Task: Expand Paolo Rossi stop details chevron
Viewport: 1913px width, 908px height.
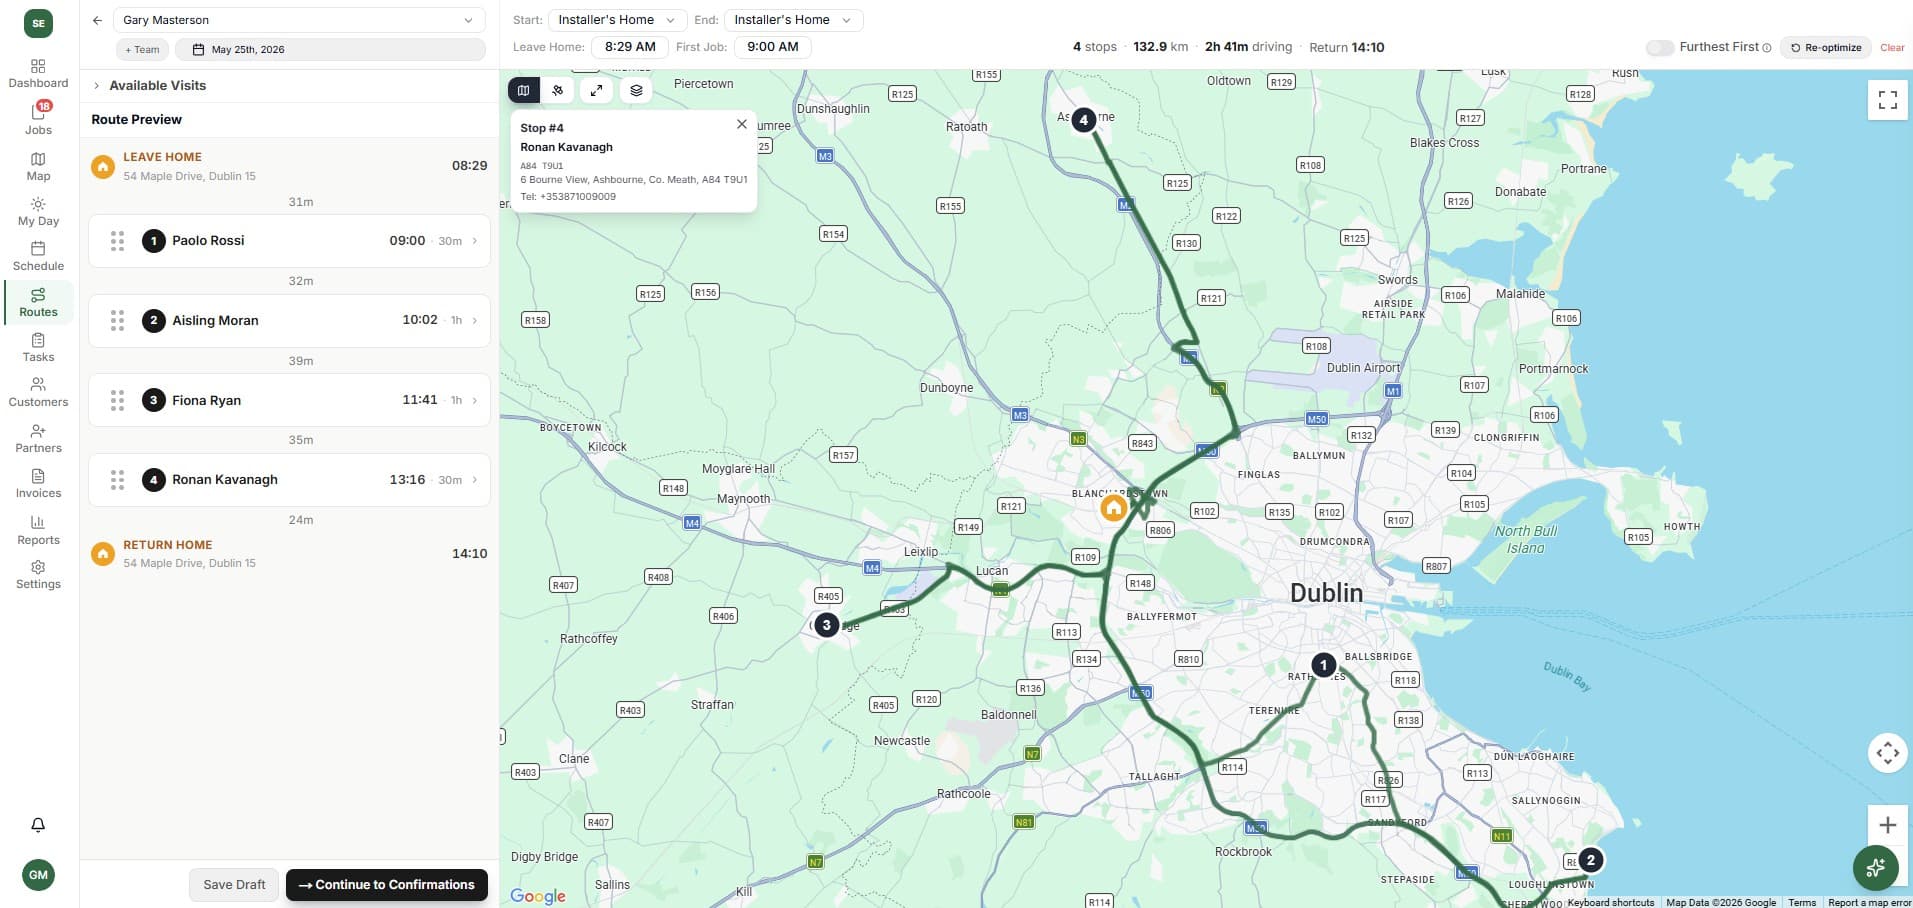Action: (474, 241)
